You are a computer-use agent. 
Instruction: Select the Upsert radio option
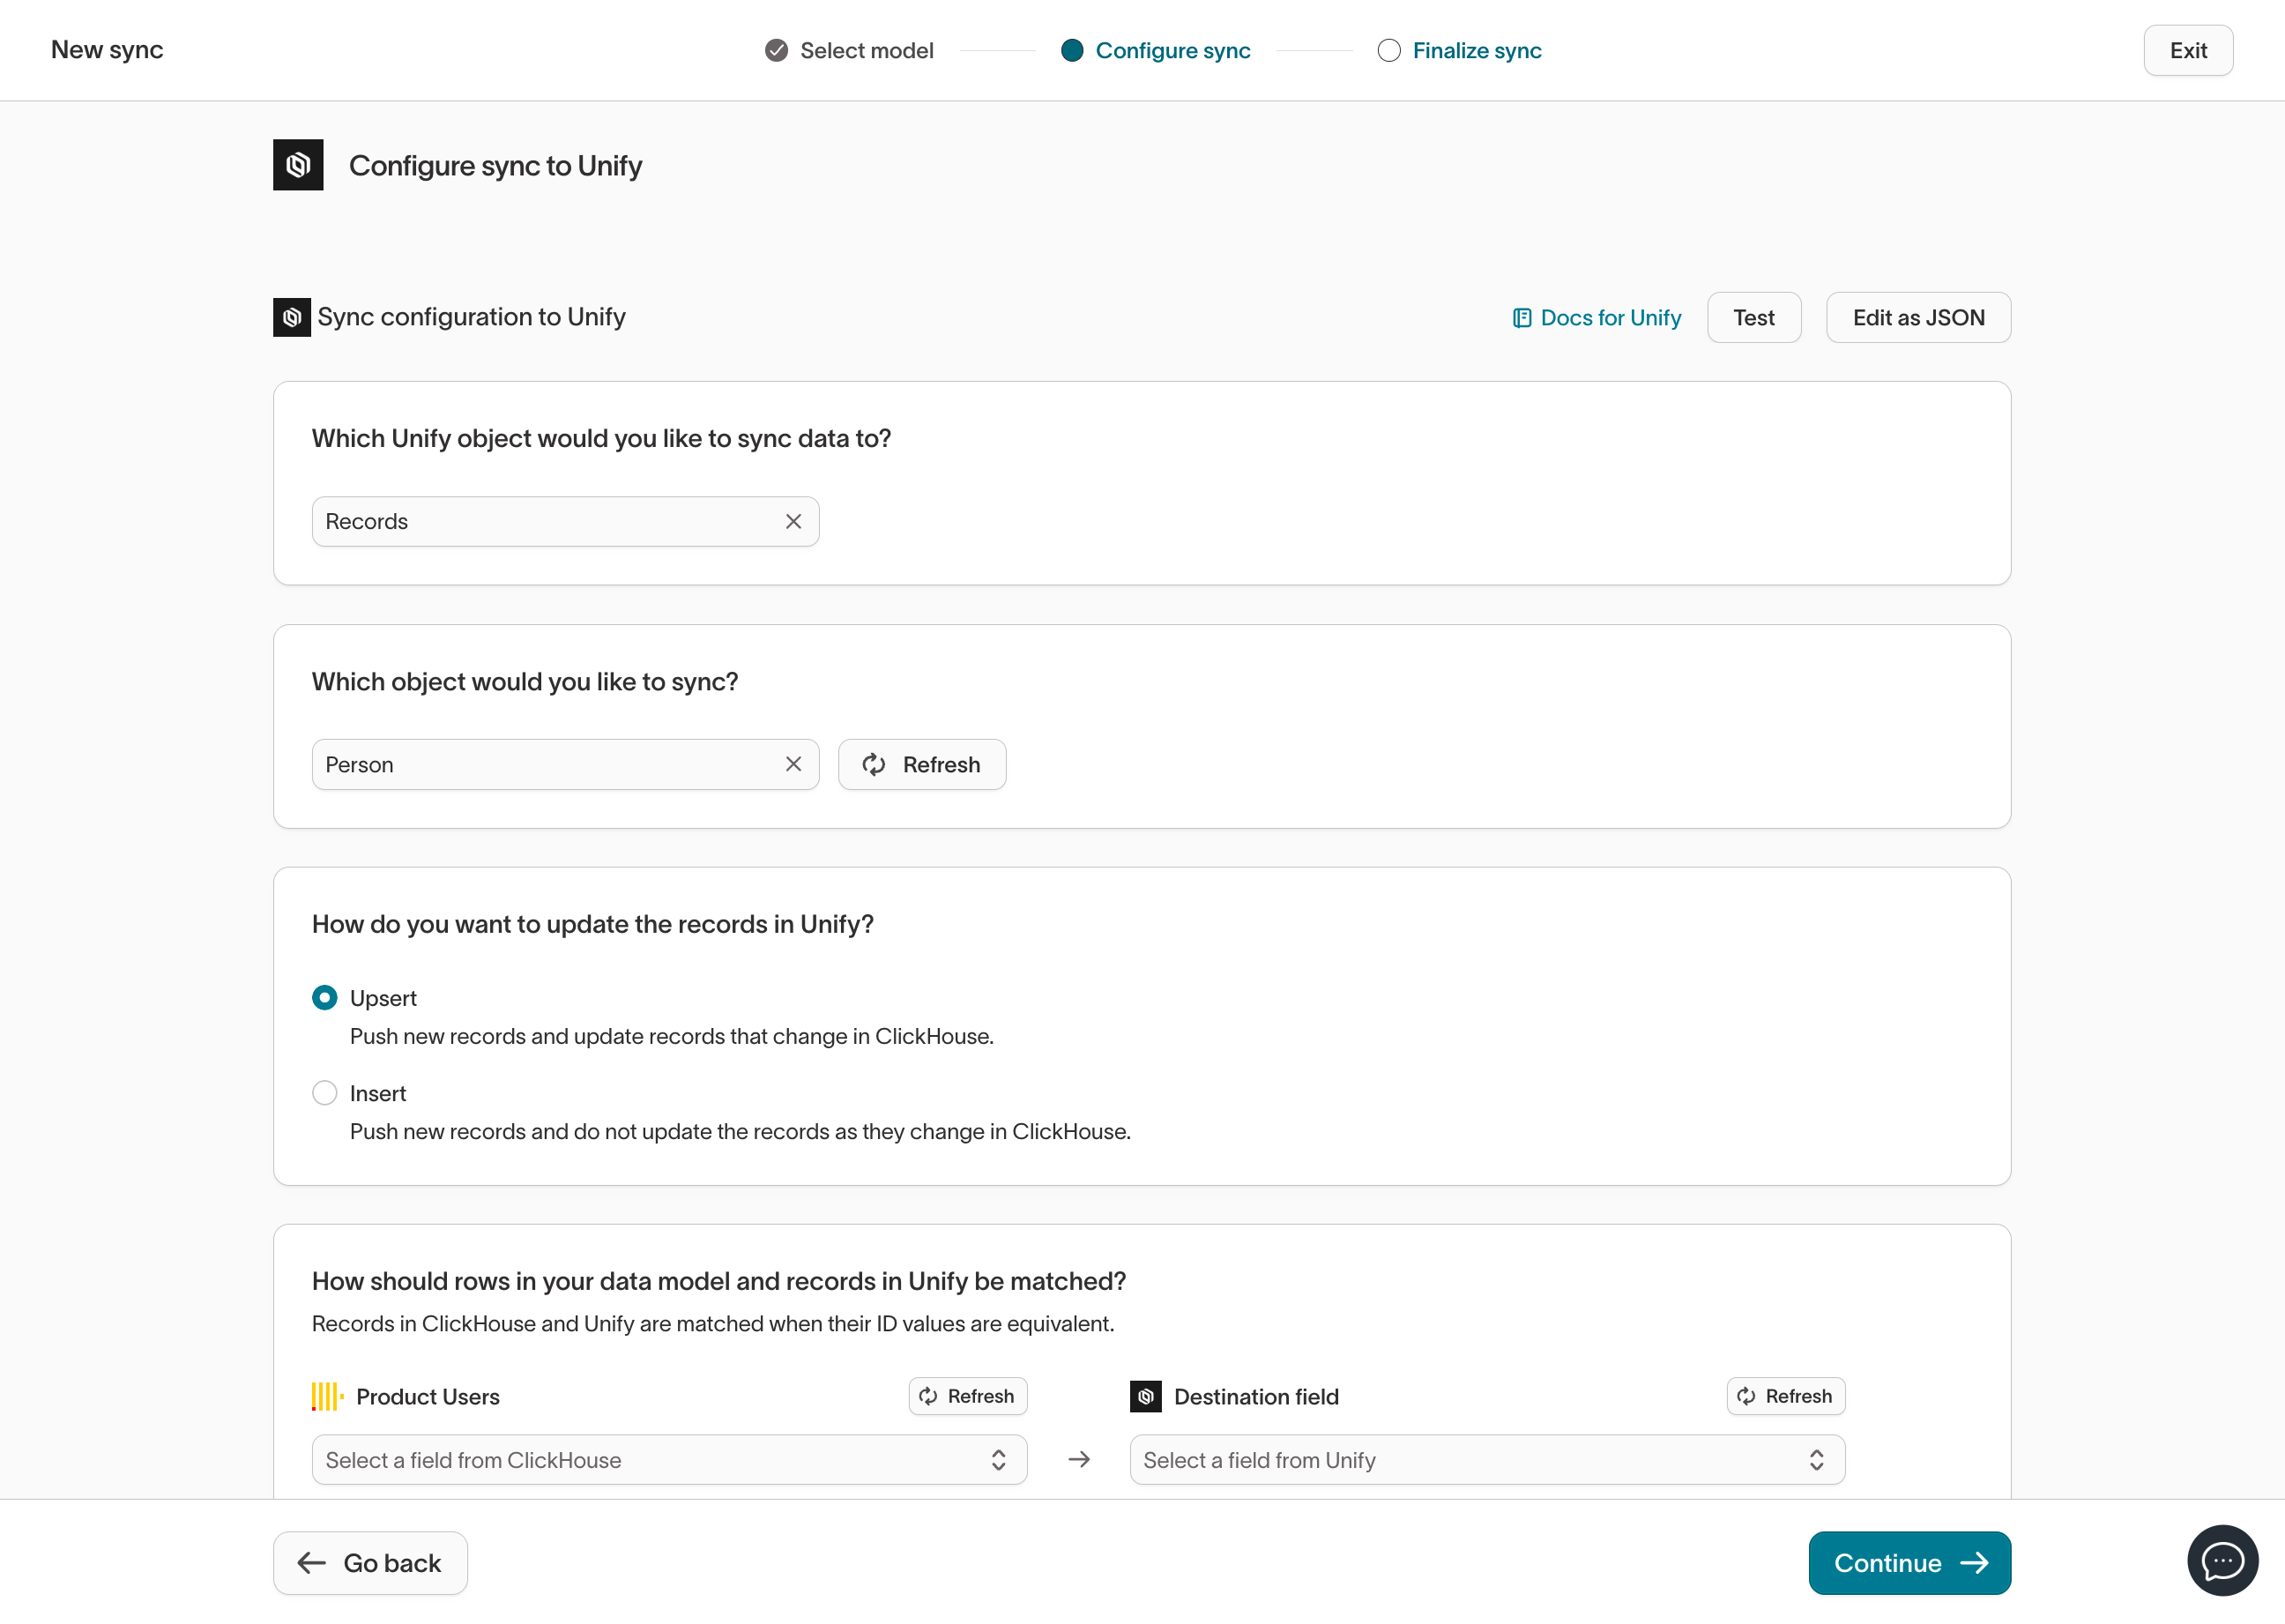click(324, 998)
